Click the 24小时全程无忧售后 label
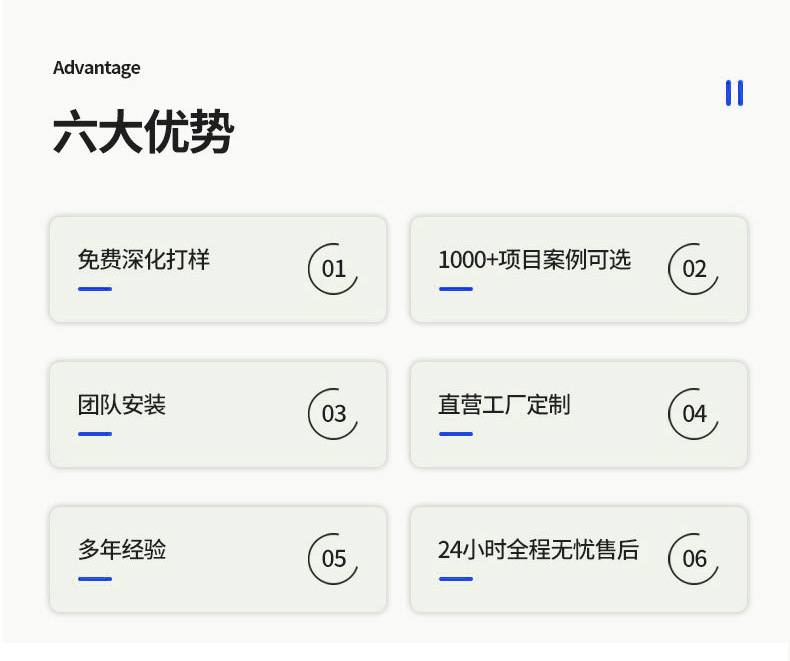 [538, 550]
